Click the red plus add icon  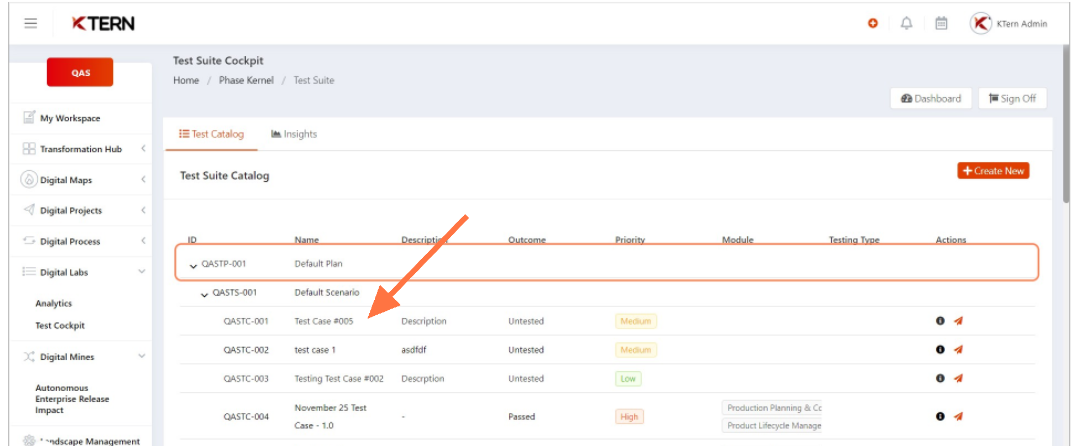coord(872,23)
